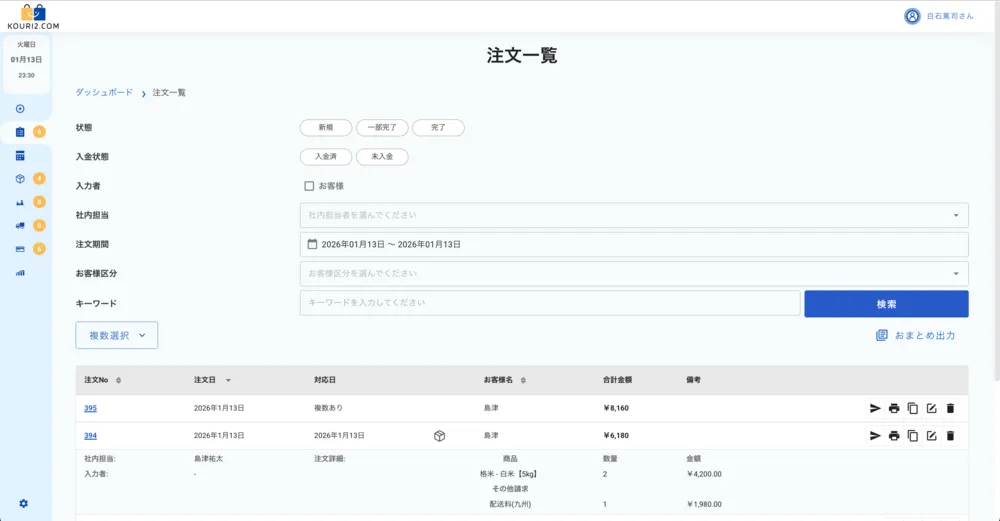Screen dimensions: 1000x521
Task: Click the 合計金額 column header
Action: [x=617, y=380]
